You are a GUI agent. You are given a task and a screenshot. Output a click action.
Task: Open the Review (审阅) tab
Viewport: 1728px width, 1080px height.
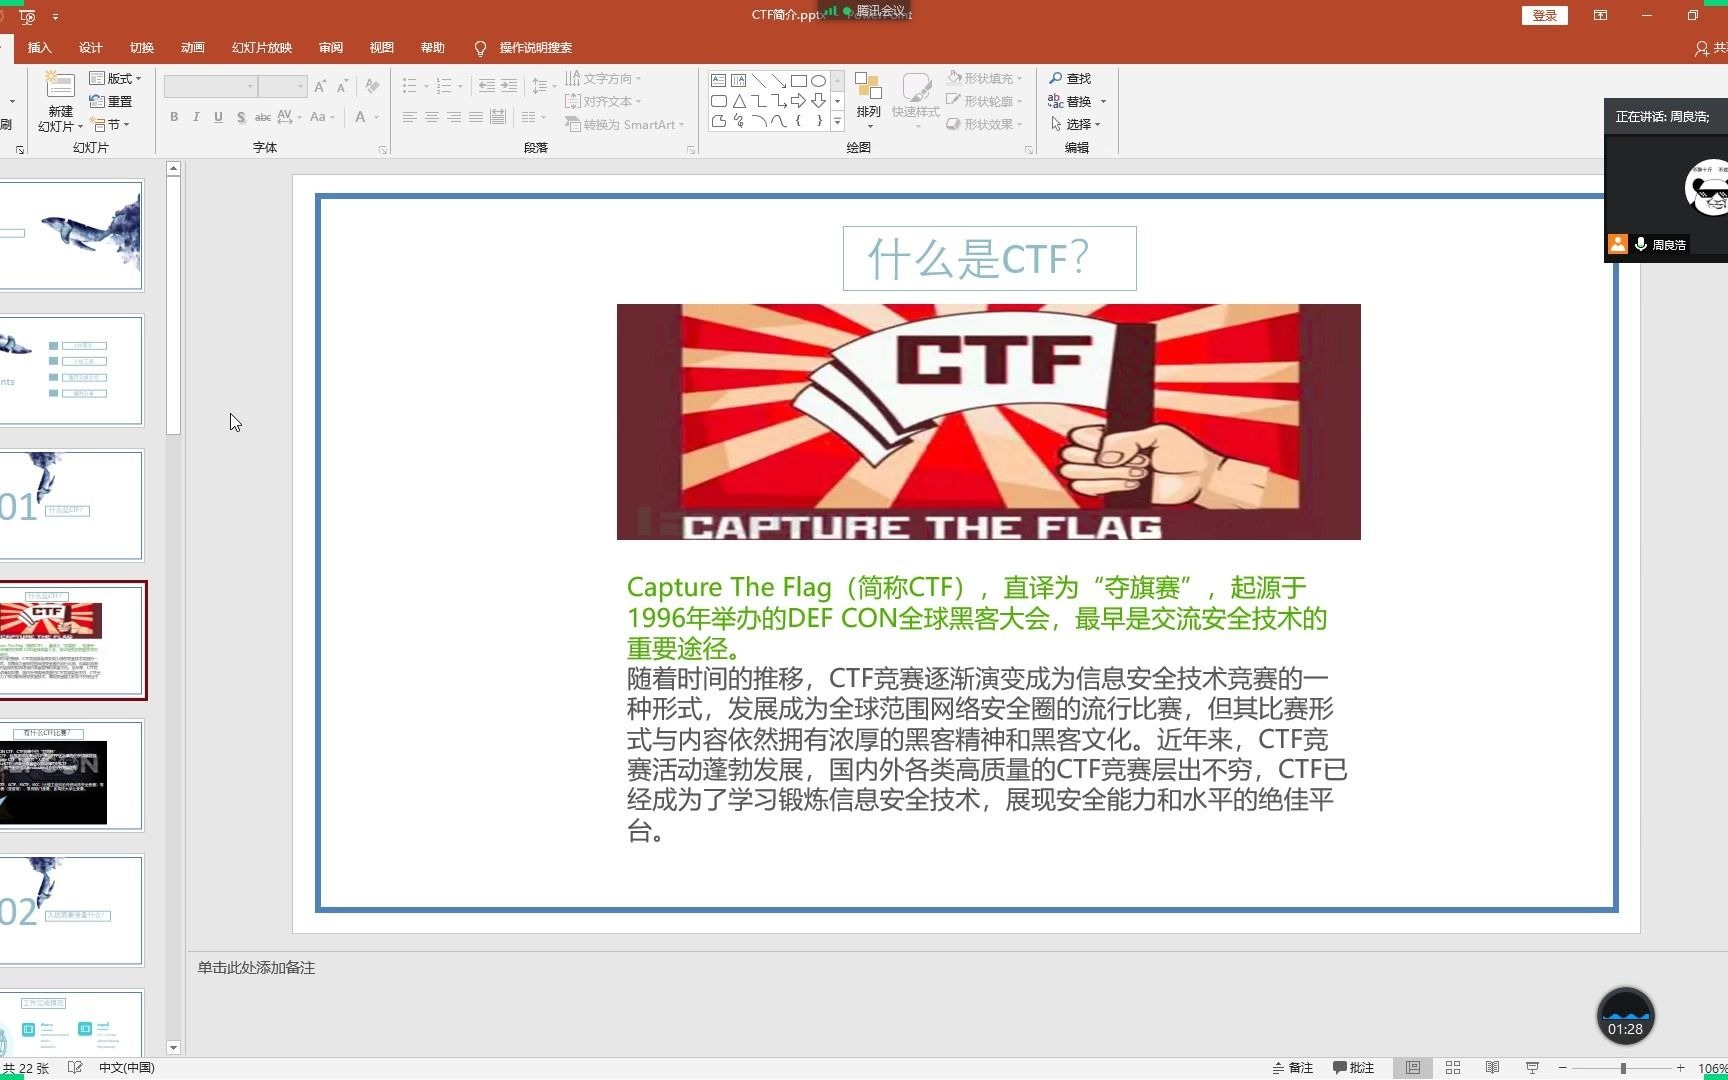331,47
